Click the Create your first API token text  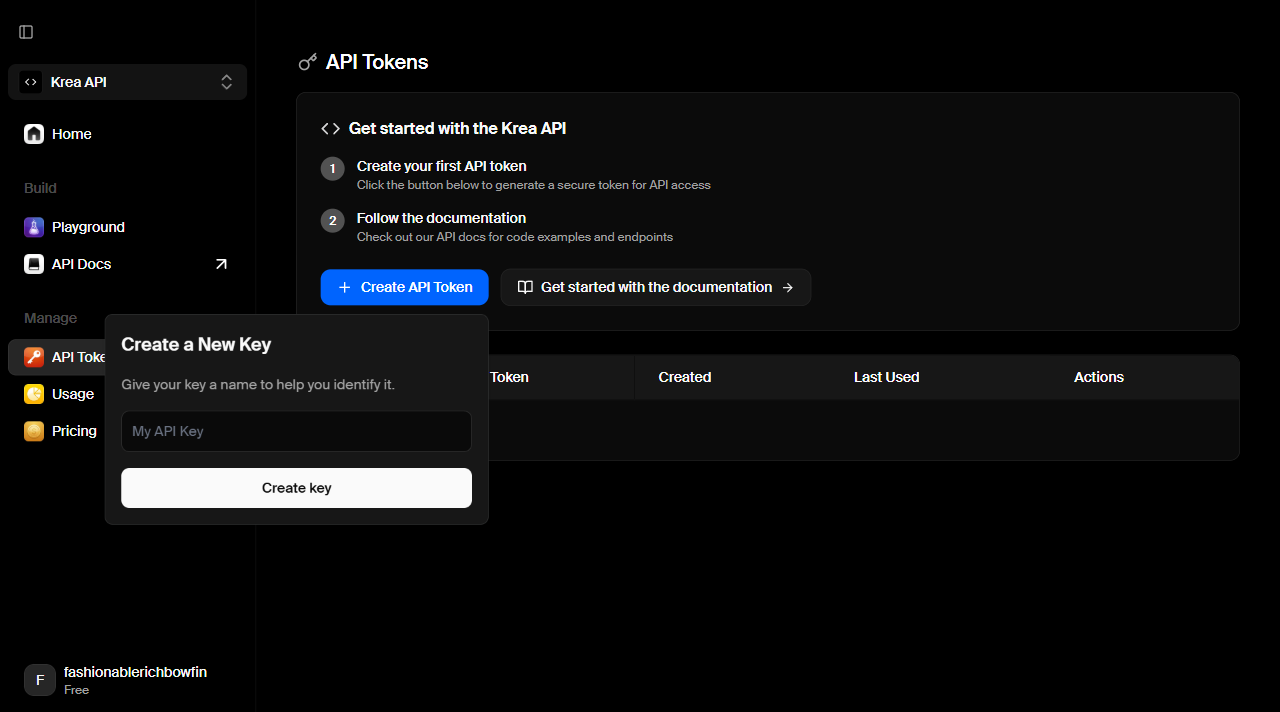pos(441,166)
